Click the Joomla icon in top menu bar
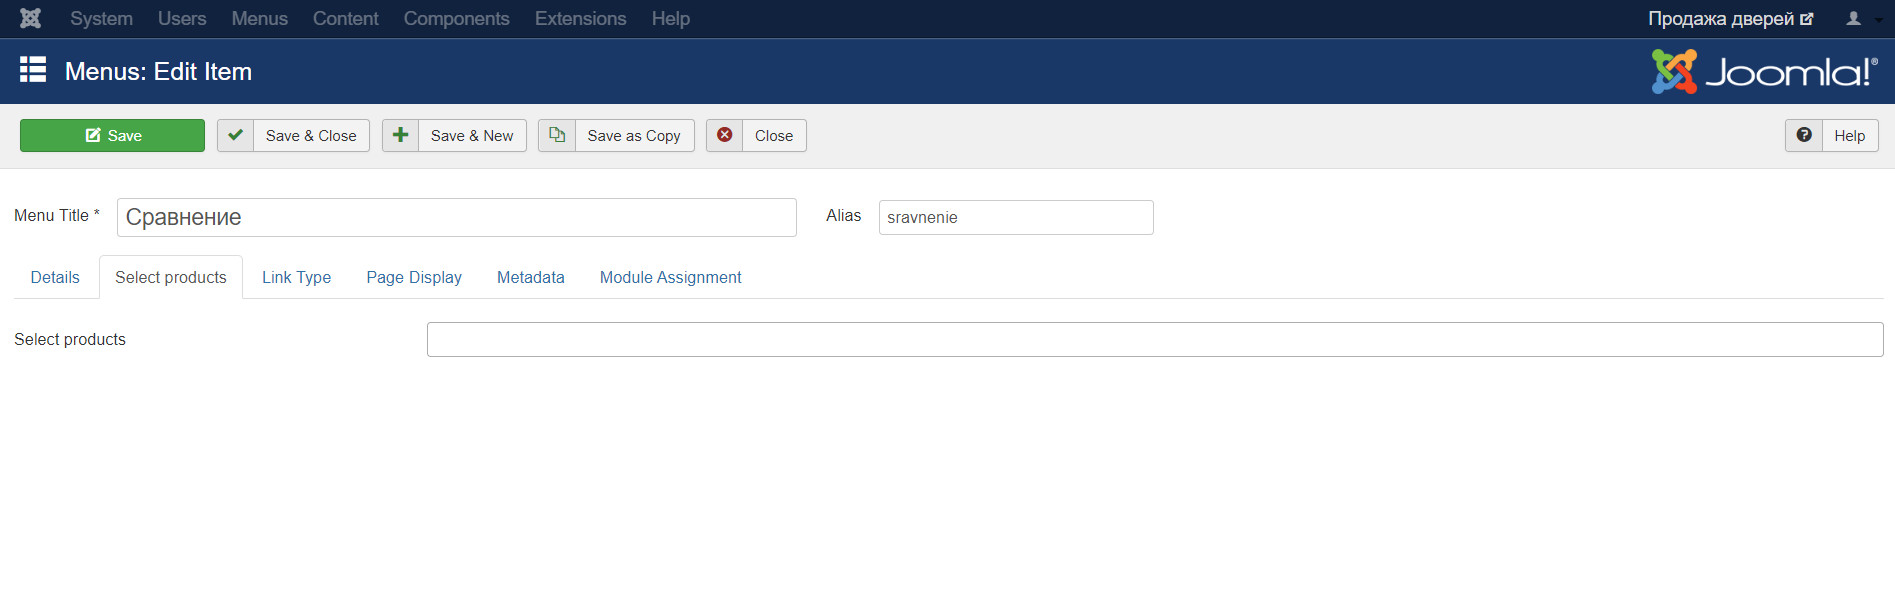This screenshot has height=594, width=1895. [x=31, y=18]
